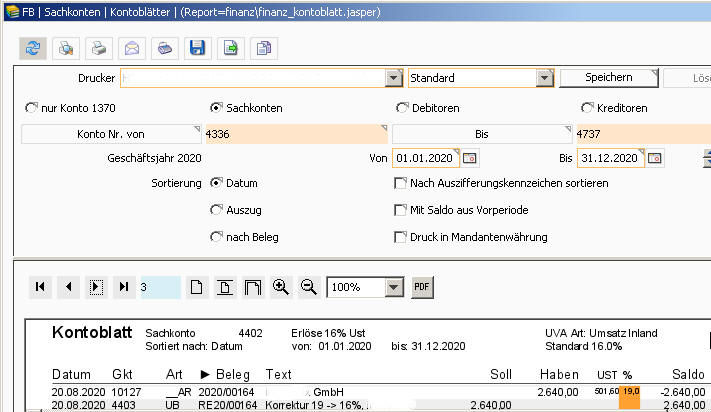
Task: Export the report using the PDF button
Action: click(x=421, y=287)
